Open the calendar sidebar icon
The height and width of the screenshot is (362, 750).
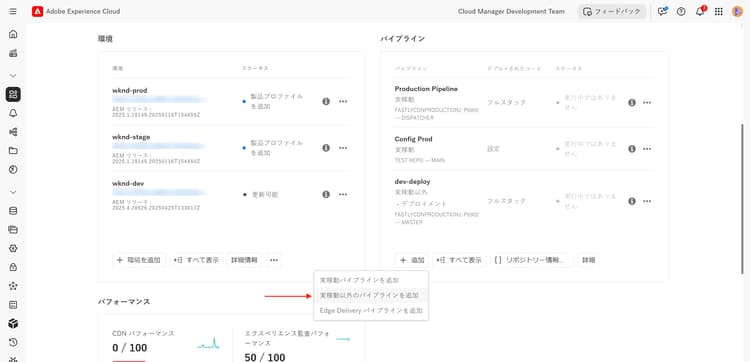[13, 305]
